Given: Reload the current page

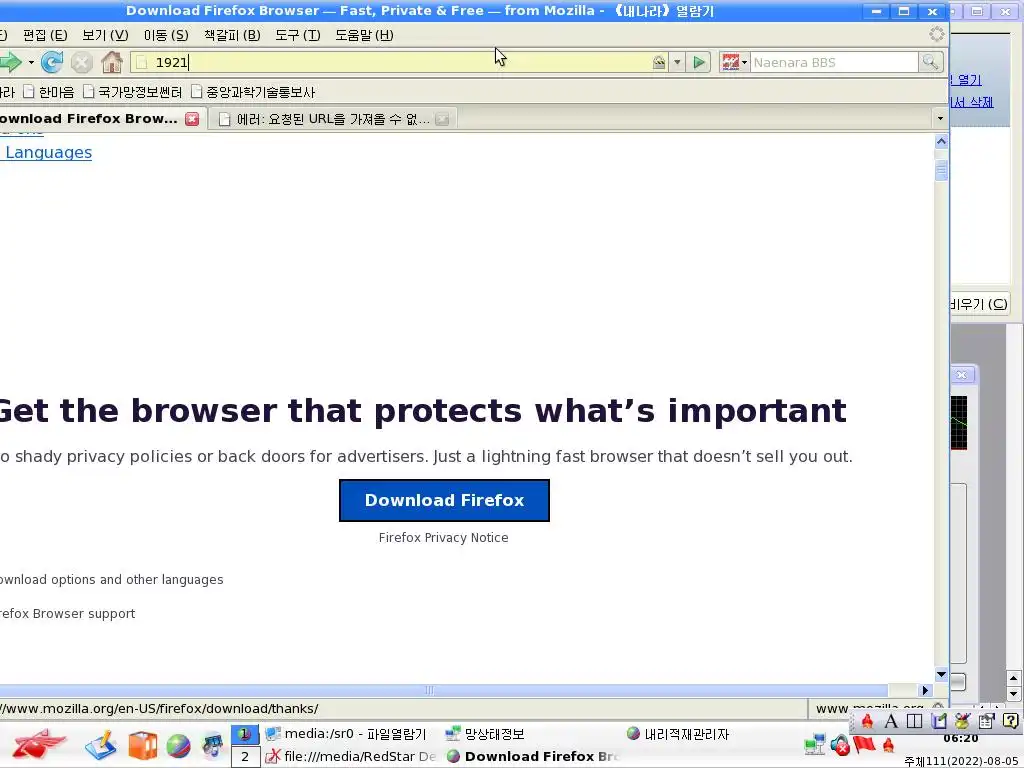Looking at the screenshot, I should pos(52,63).
